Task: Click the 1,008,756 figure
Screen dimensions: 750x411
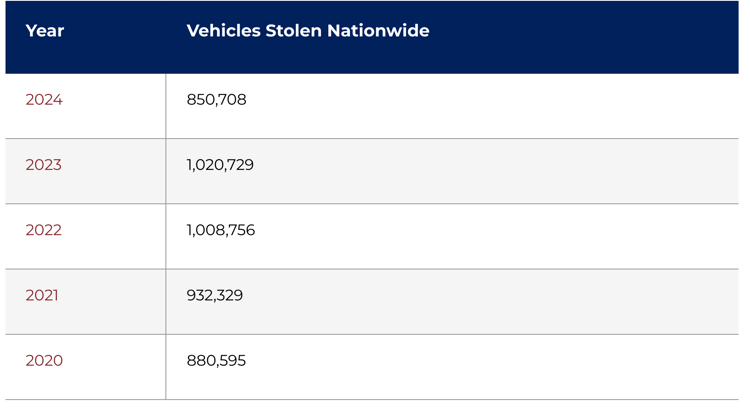Action: coord(221,230)
